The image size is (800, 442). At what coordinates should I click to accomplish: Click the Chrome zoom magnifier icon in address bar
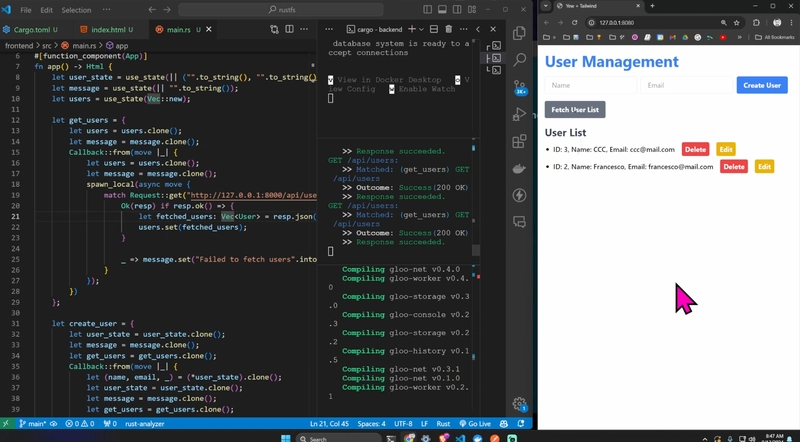723,22
